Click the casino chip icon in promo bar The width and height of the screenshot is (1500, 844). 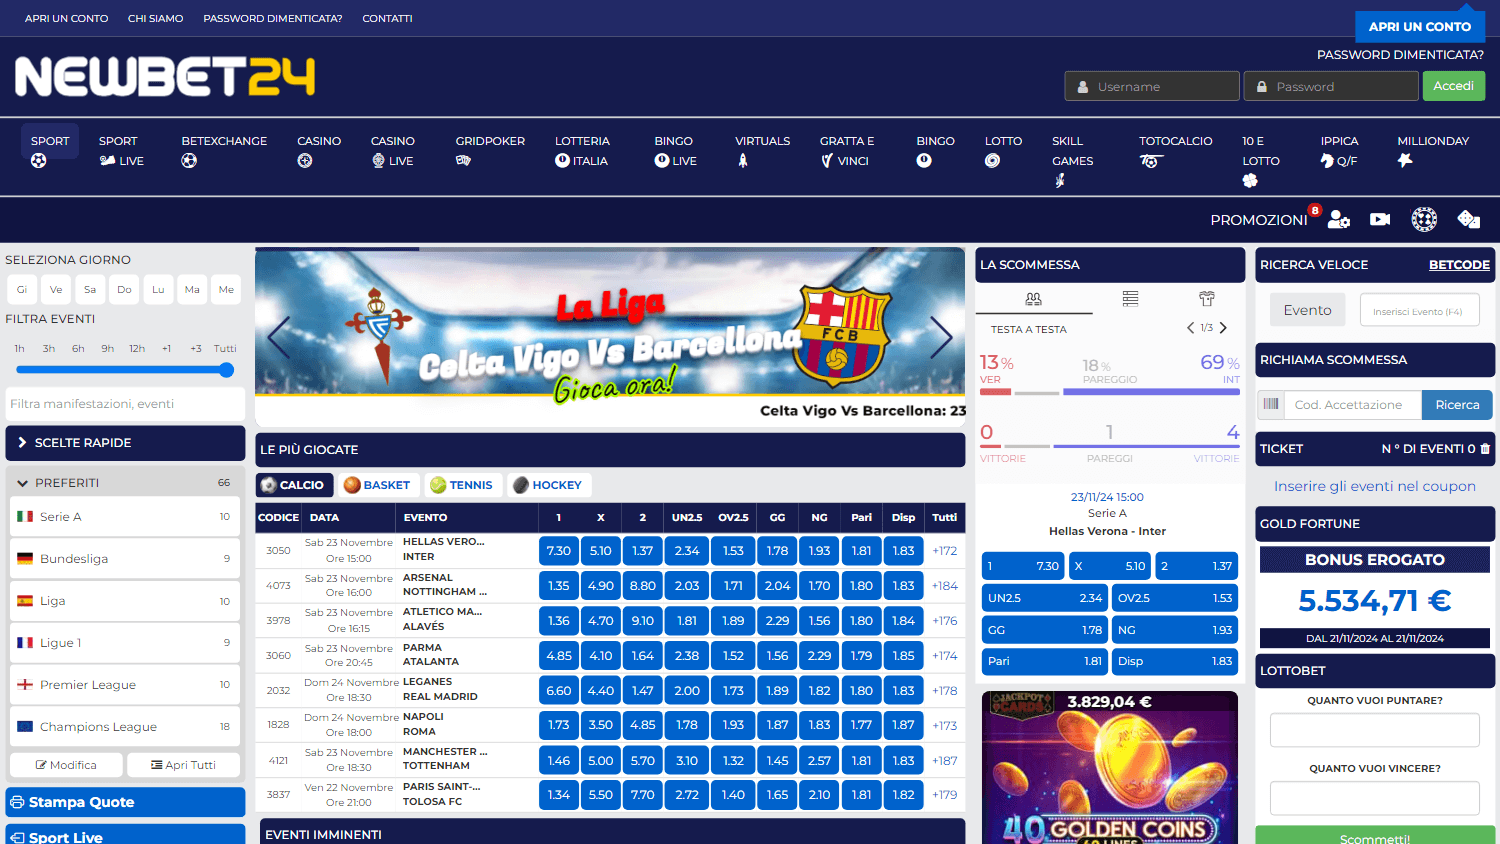[x=1424, y=219]
